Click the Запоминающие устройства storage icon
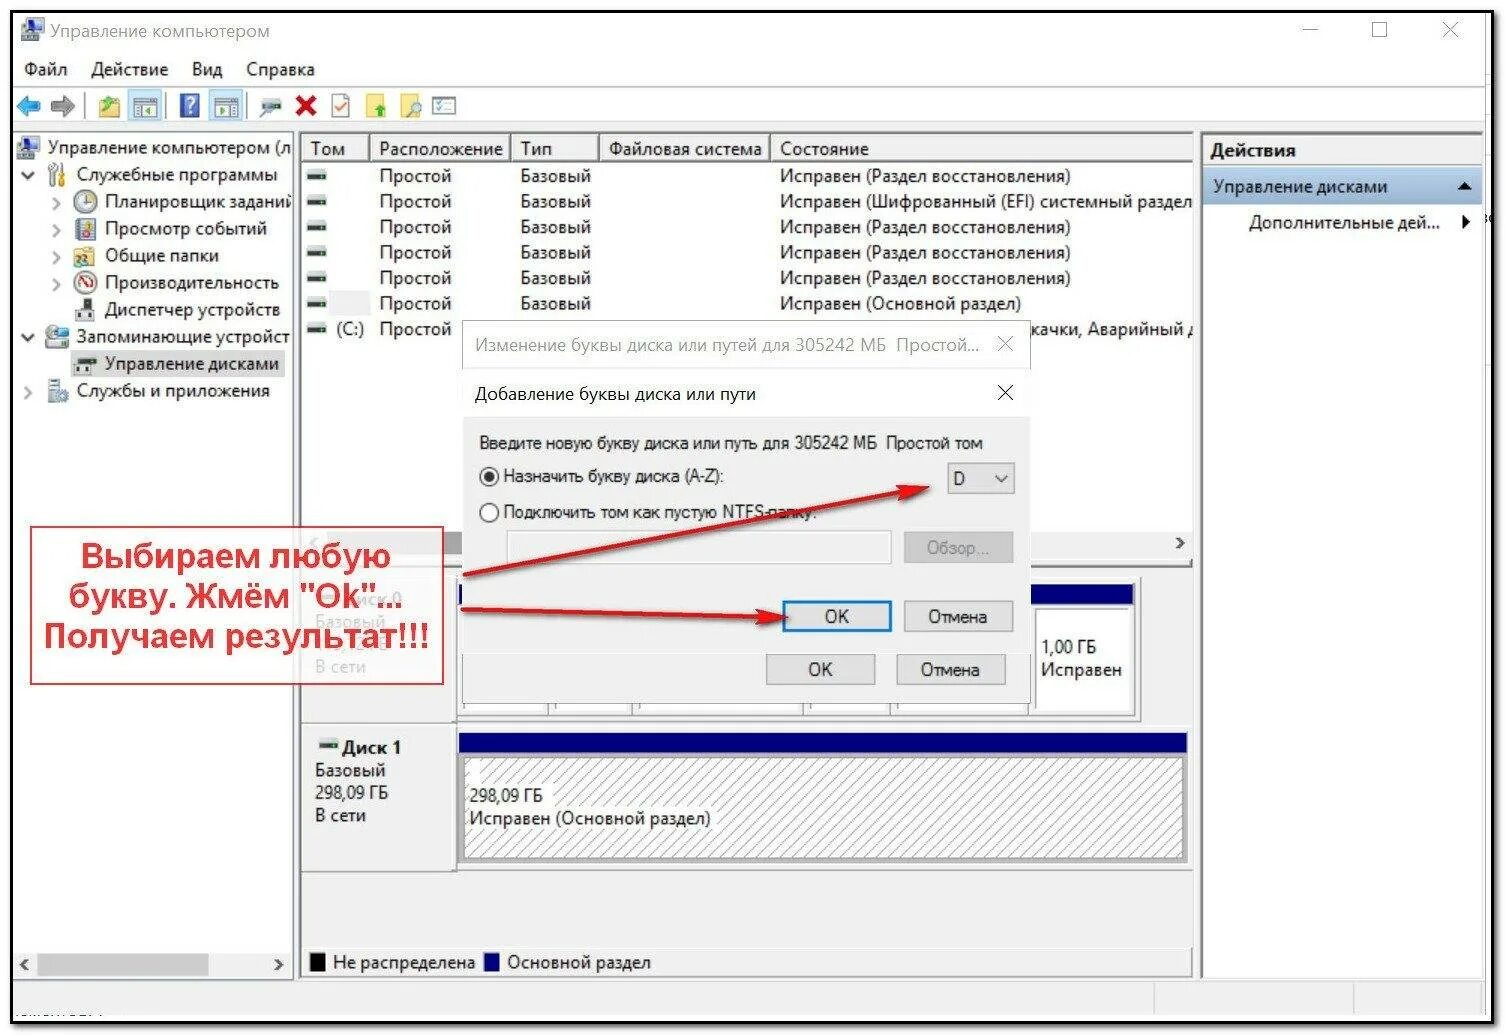Screen dimensions: 1505x1035 click(x=57, y=337)
